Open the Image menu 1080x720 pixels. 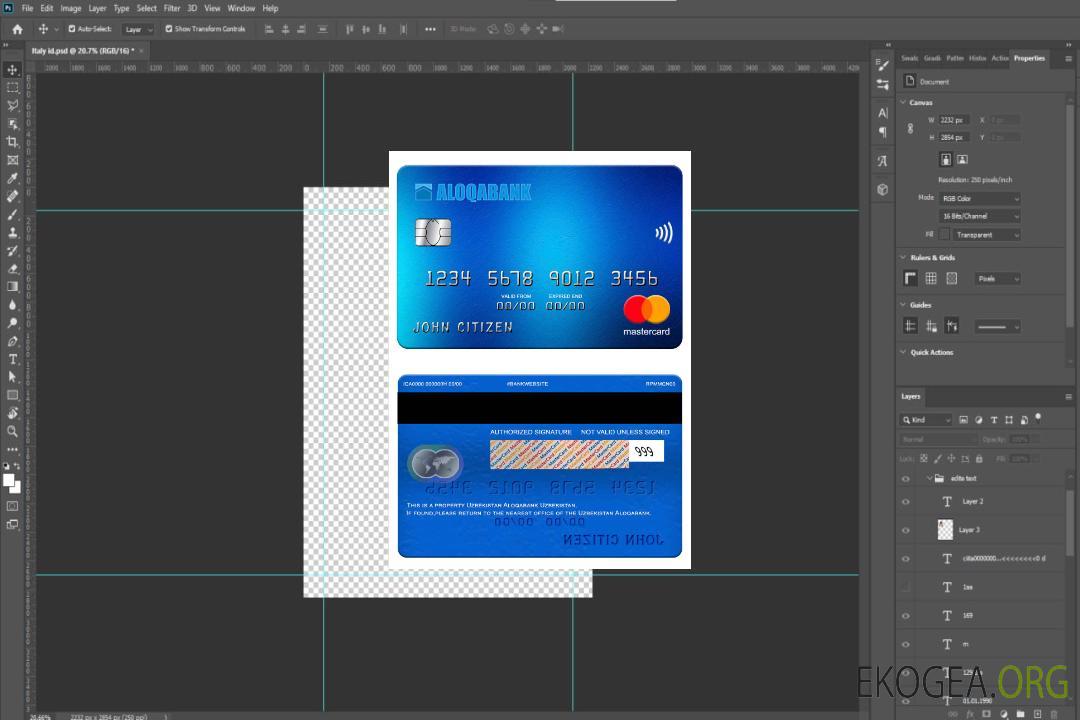70,8
